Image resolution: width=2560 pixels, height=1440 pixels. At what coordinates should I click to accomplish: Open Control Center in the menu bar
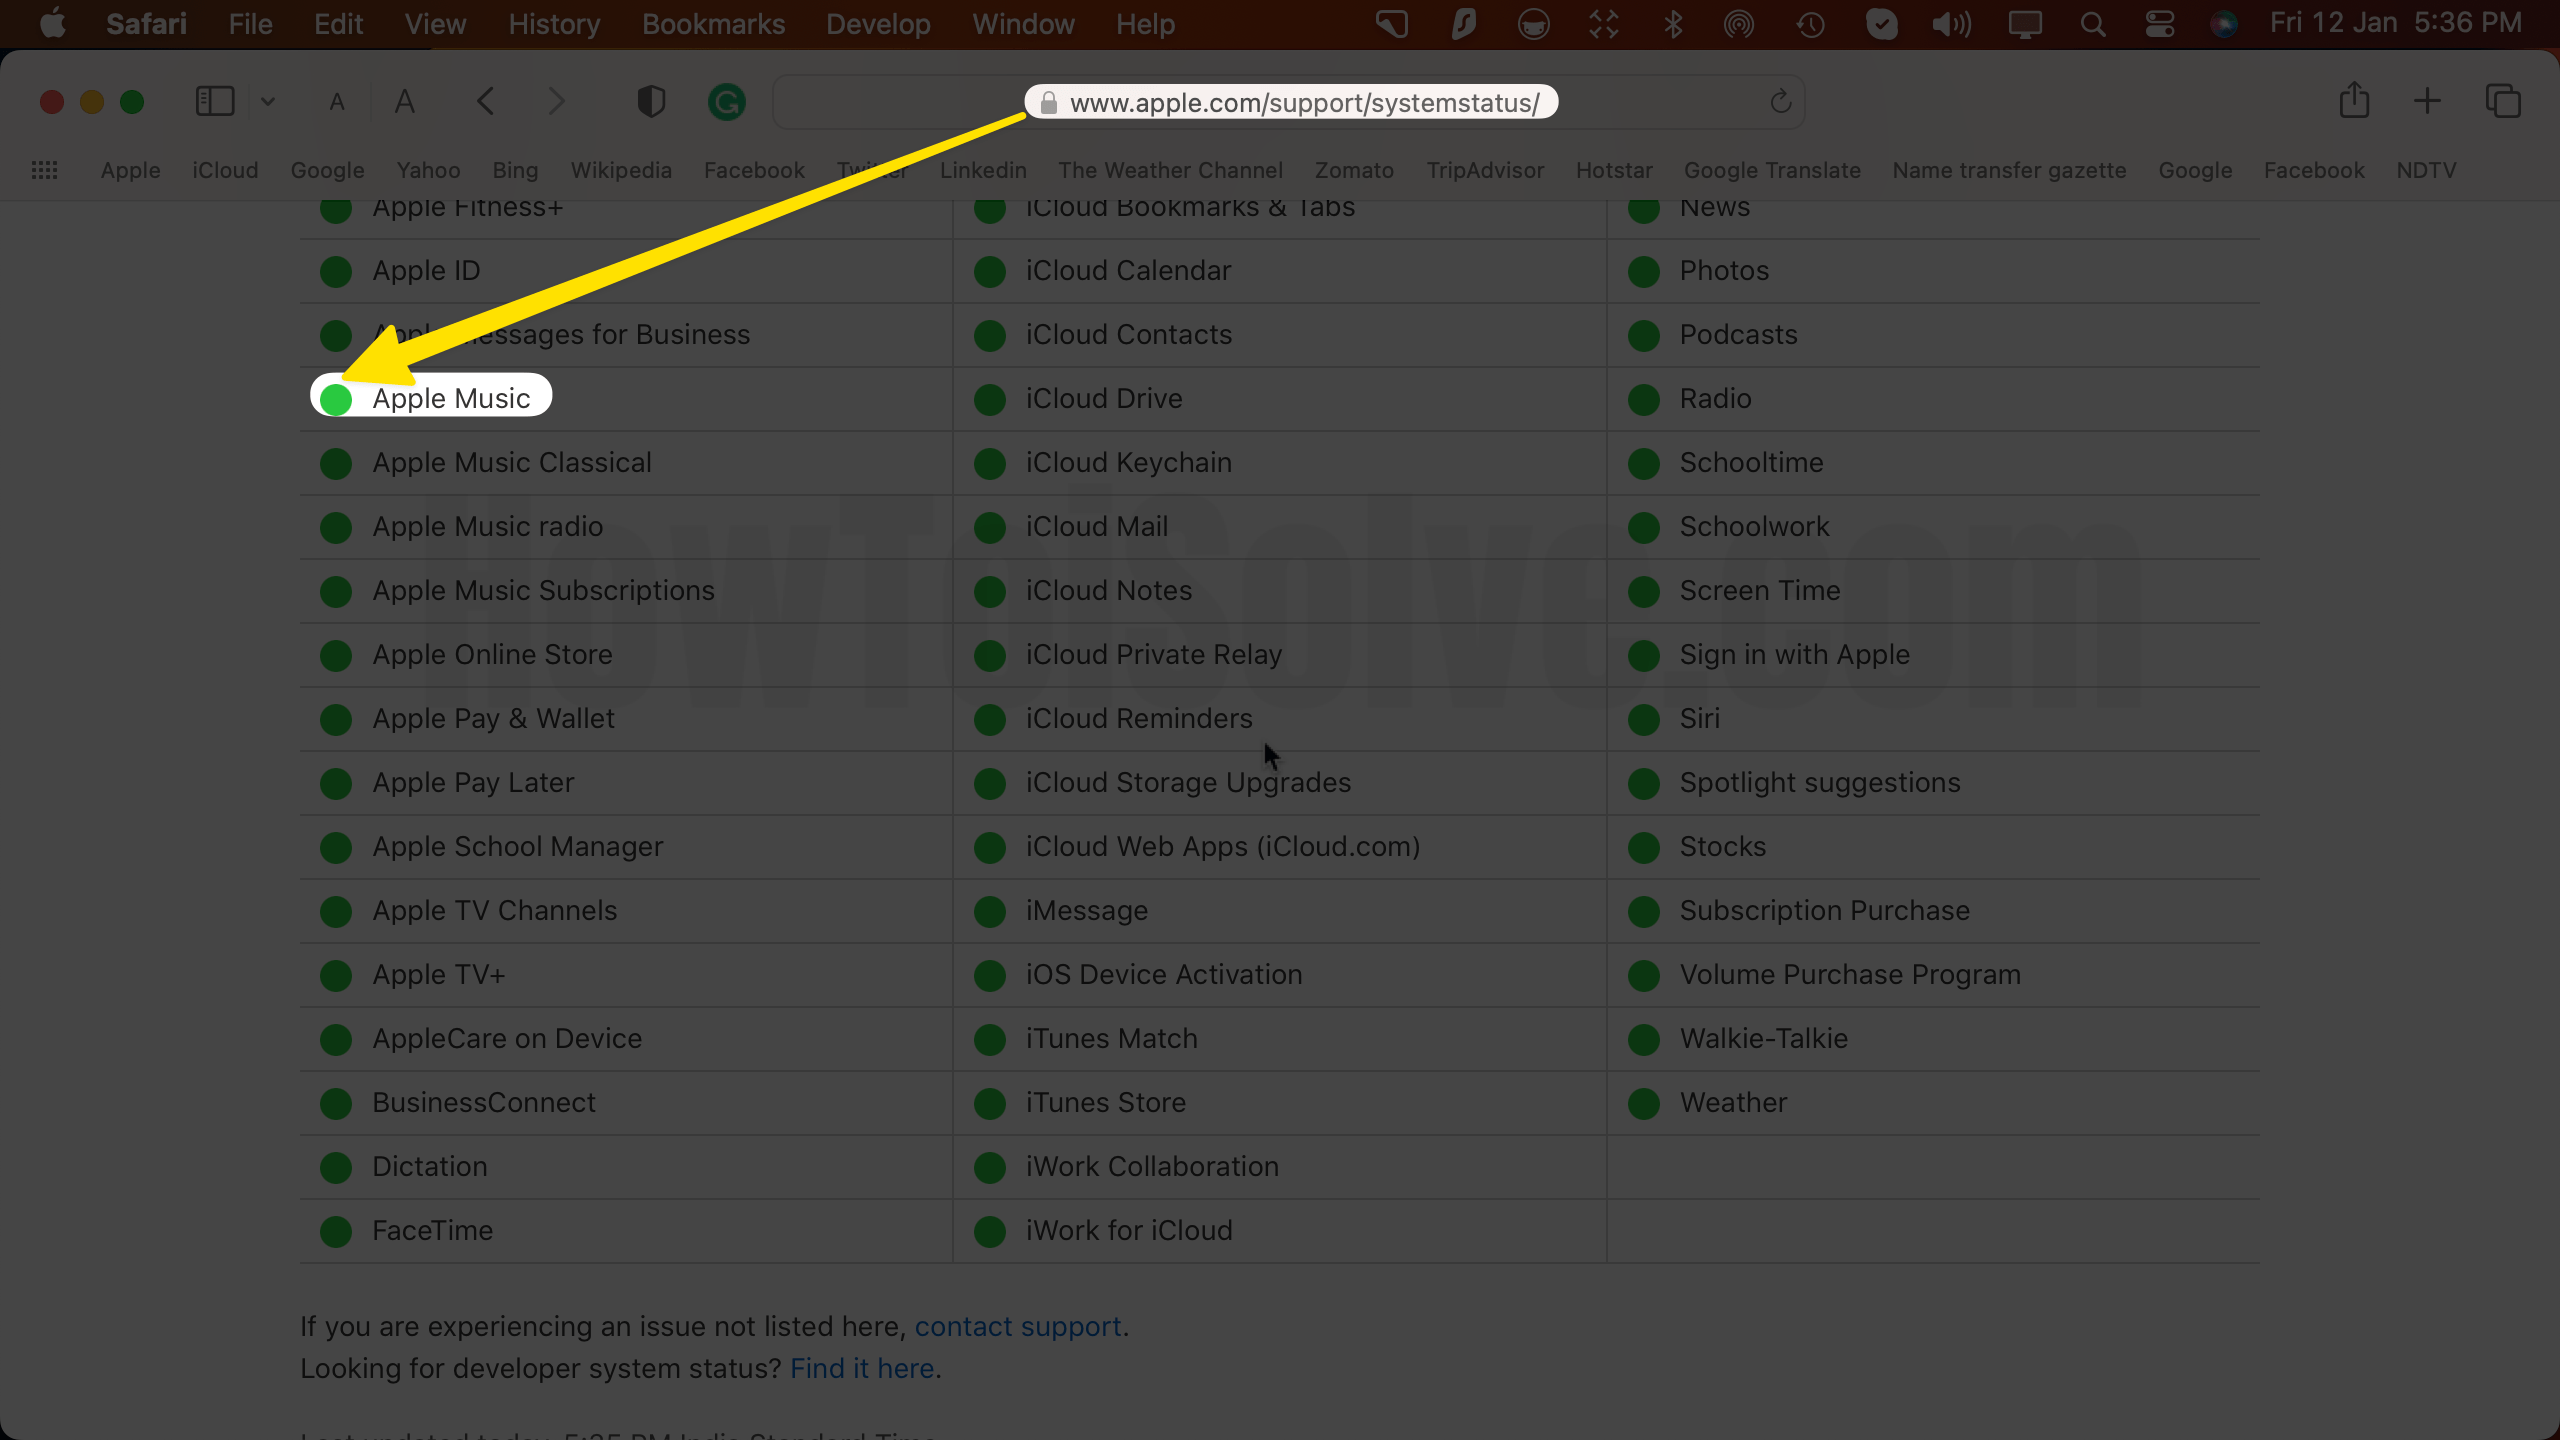tap(2159, 24)
